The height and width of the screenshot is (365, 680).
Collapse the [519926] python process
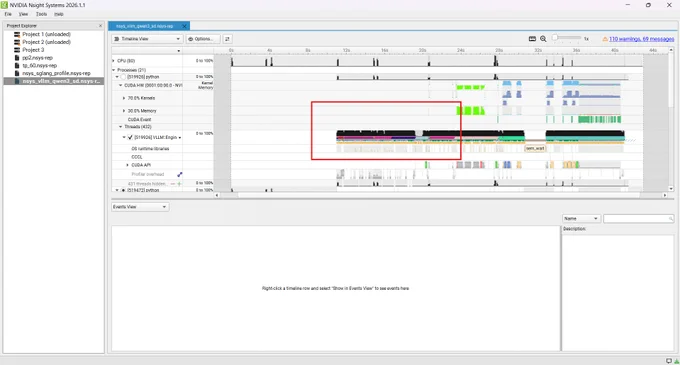[117, 77]
